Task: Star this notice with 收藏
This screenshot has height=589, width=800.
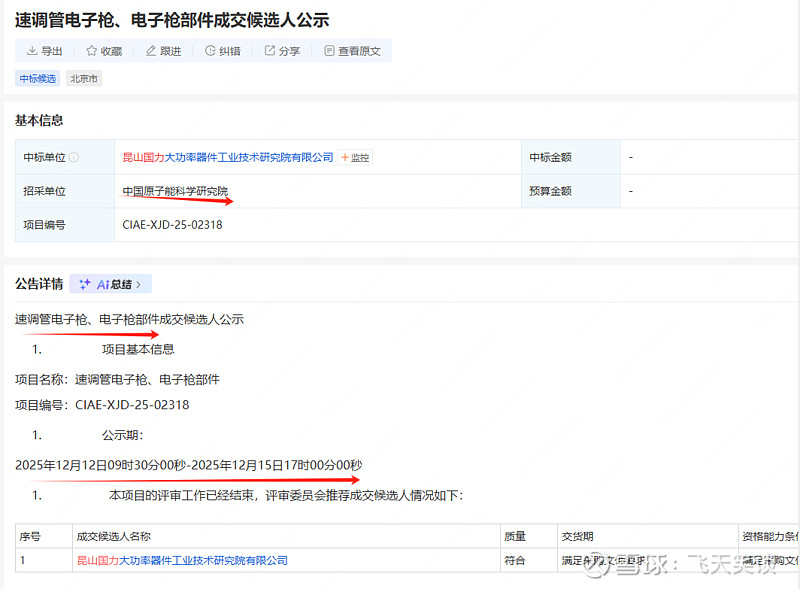Action: pyautogui.click(x=104, y=51)
